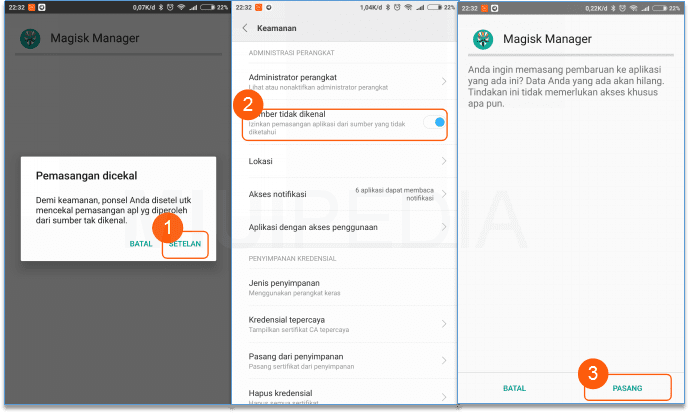This screenshot has height=415, width=690.
Task: Tap PASANG to install the update
Action: pyautogui.click(x=627, y=388)
